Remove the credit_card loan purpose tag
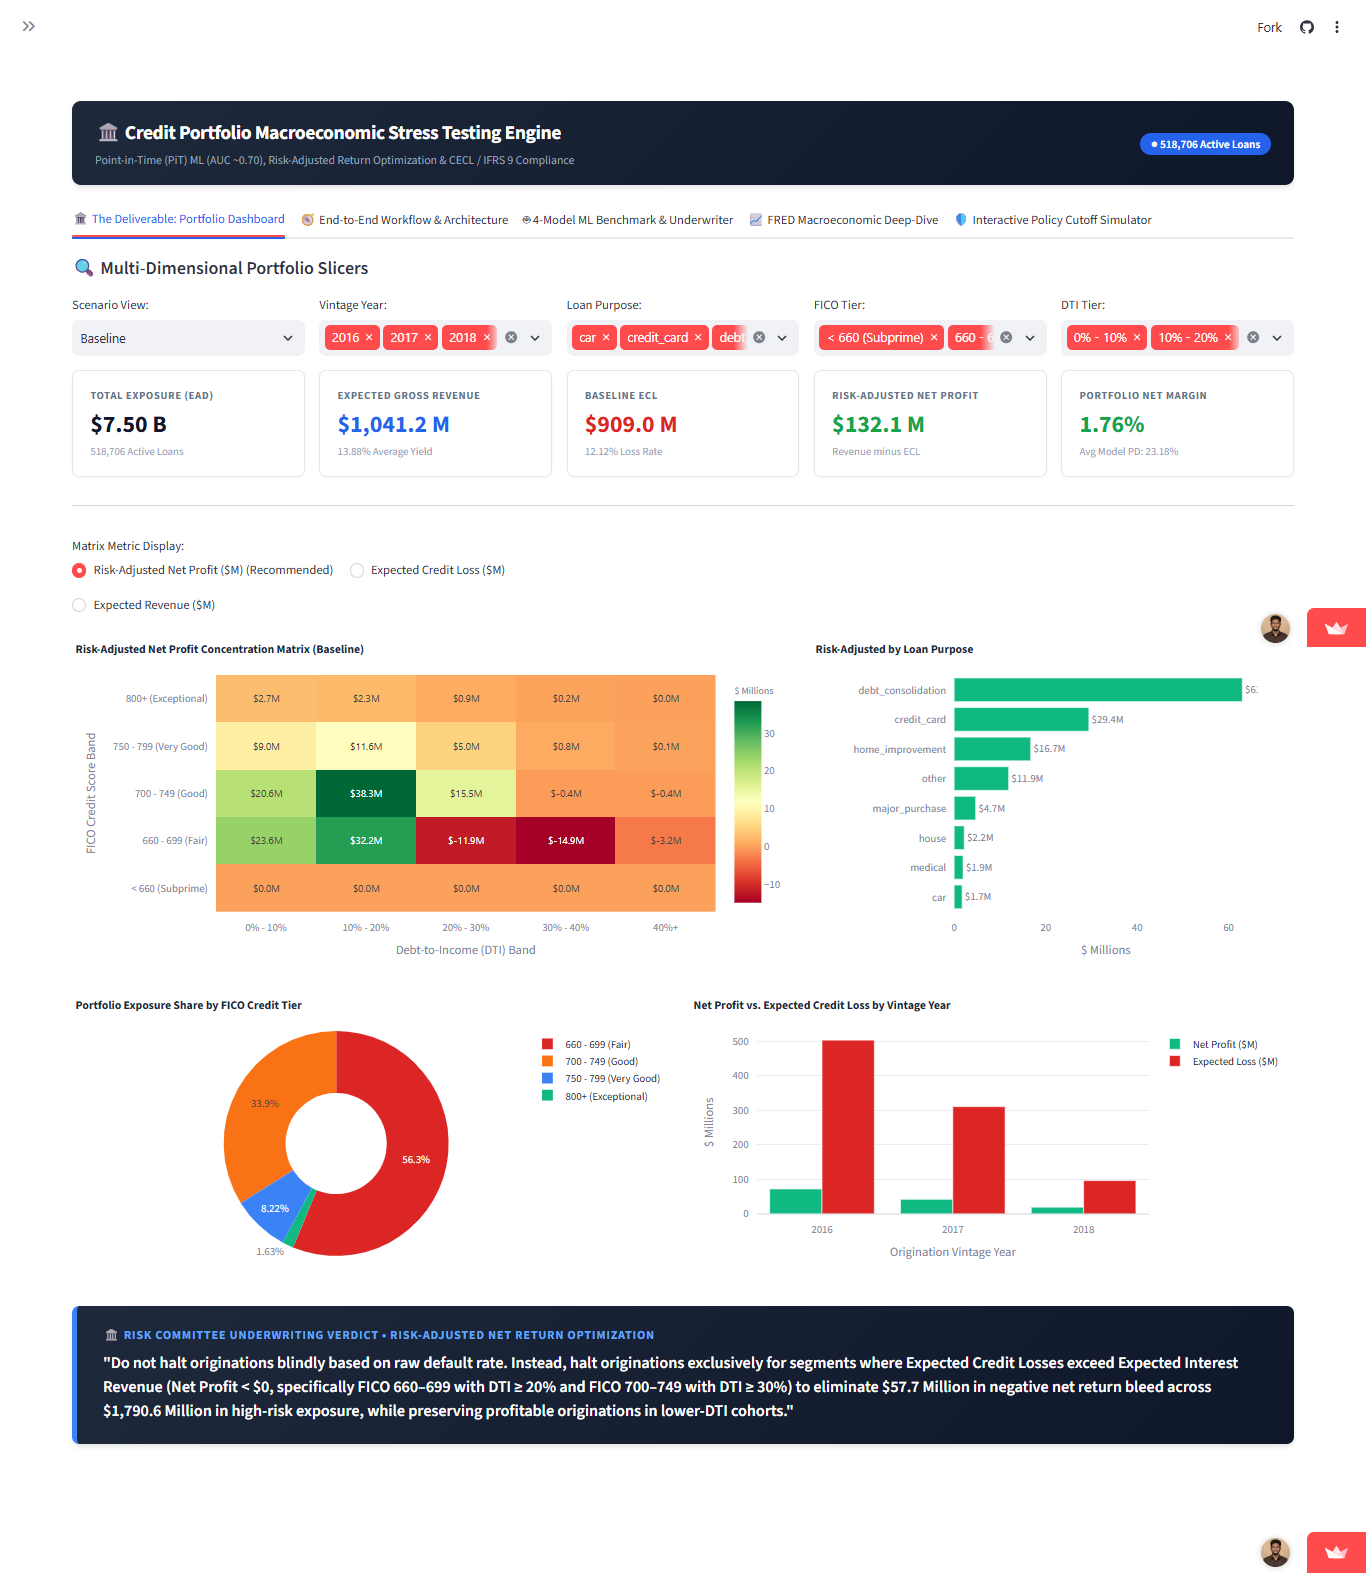This screenshot has width=1367, height=1573. pyautogui.click(x=698, y=338)
